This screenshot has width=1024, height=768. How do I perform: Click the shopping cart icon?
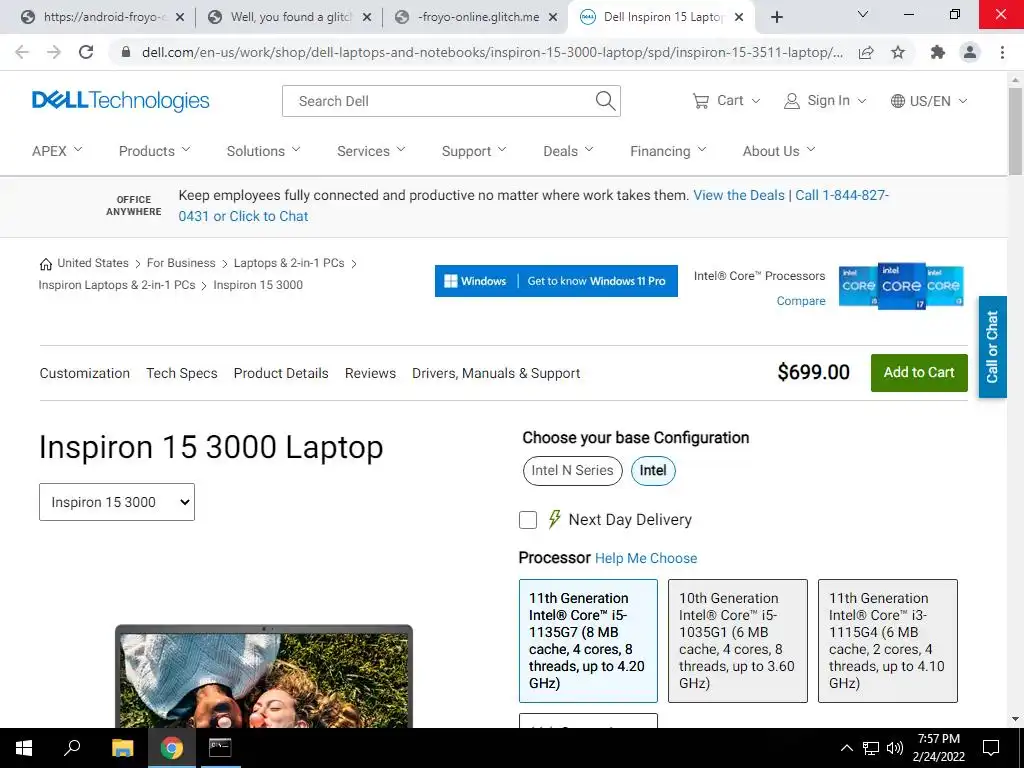[x=701, y=101]
